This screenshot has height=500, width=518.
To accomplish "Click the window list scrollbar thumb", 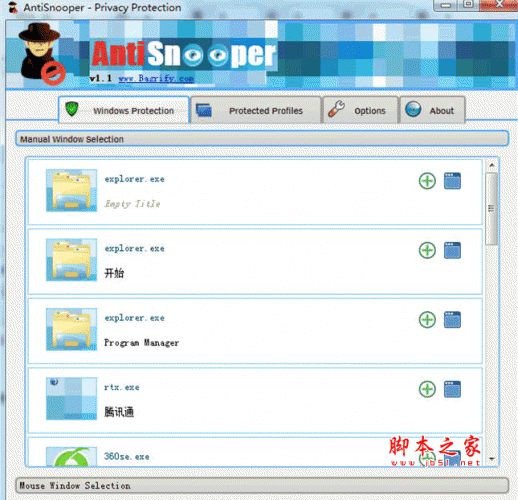I will click(x=491, y=209).
